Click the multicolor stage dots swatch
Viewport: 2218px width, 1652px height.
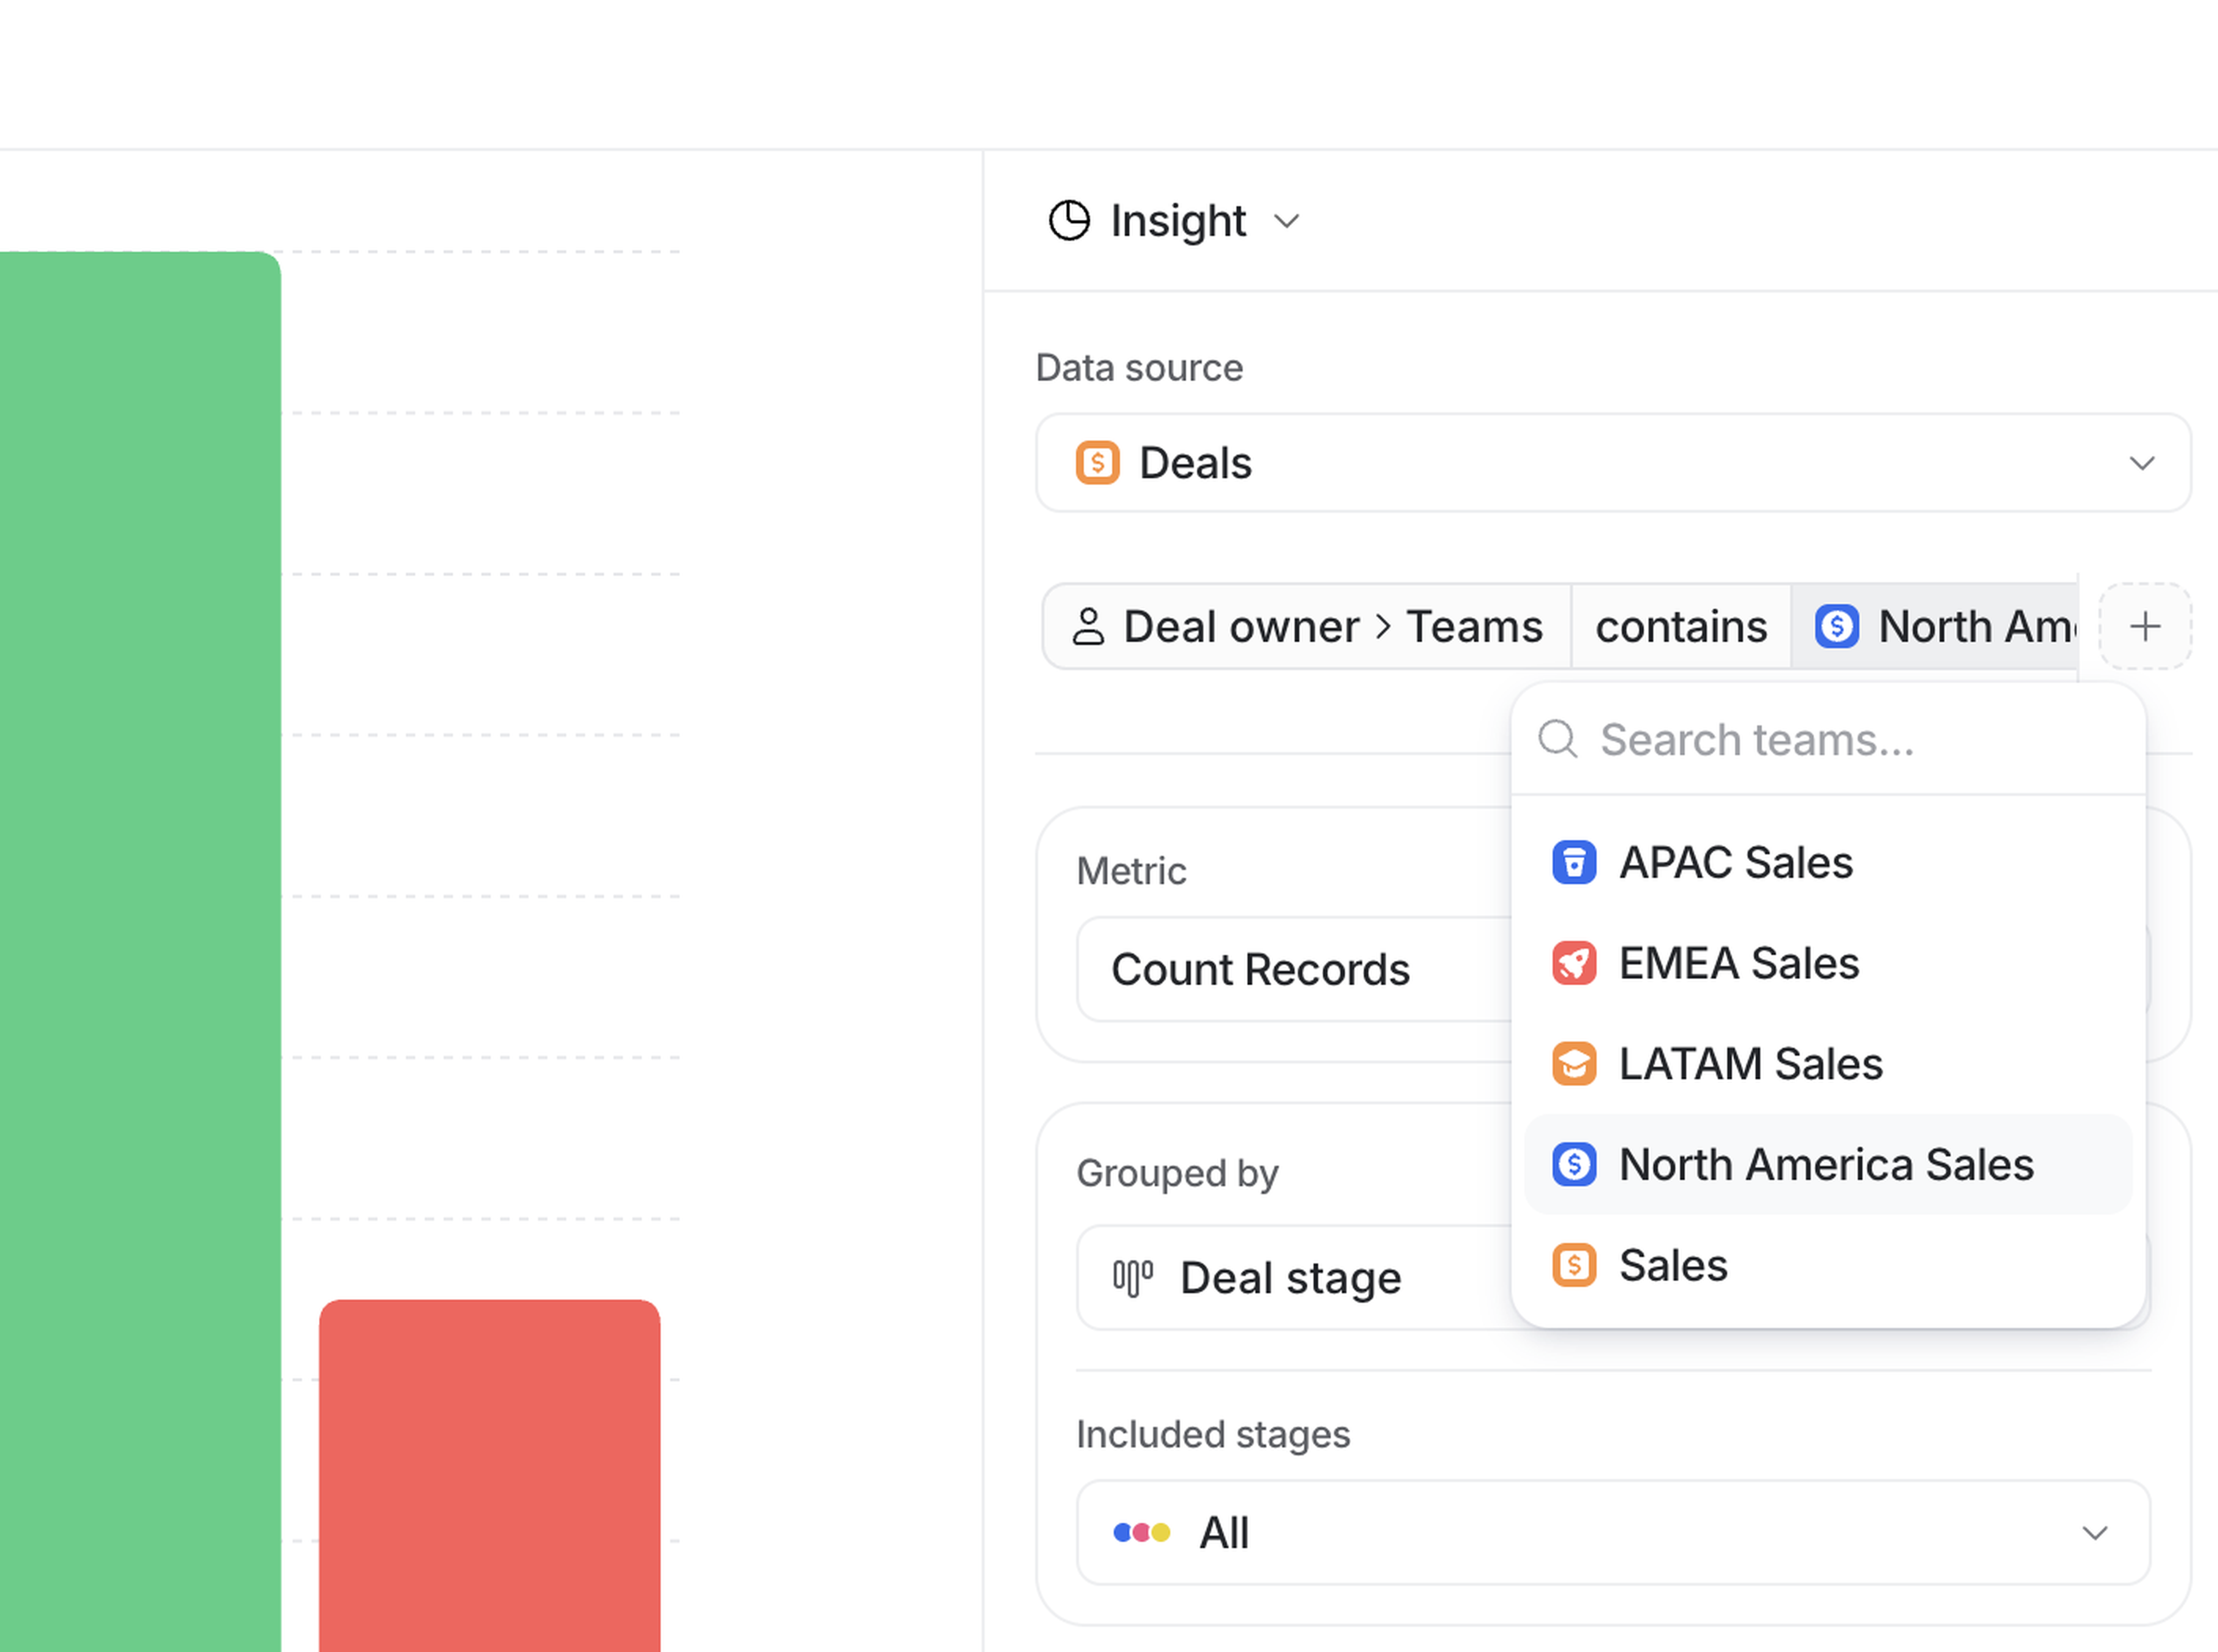point(1141,1533)
